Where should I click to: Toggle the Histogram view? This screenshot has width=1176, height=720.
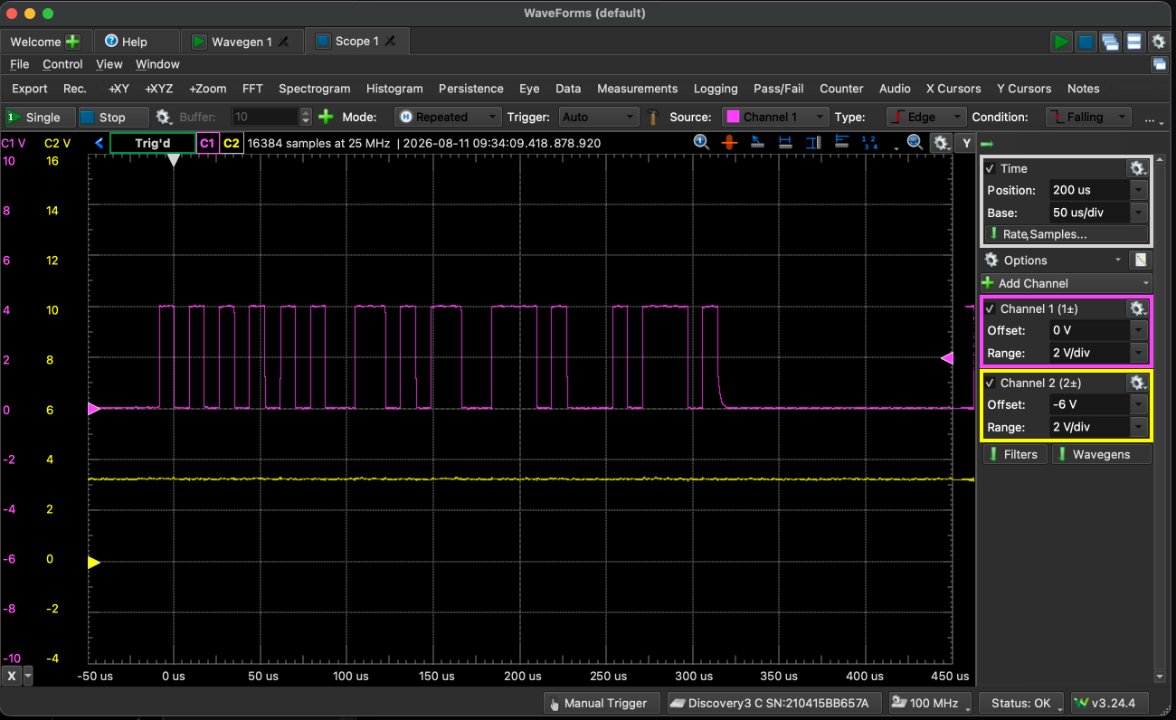click(394, 88)
